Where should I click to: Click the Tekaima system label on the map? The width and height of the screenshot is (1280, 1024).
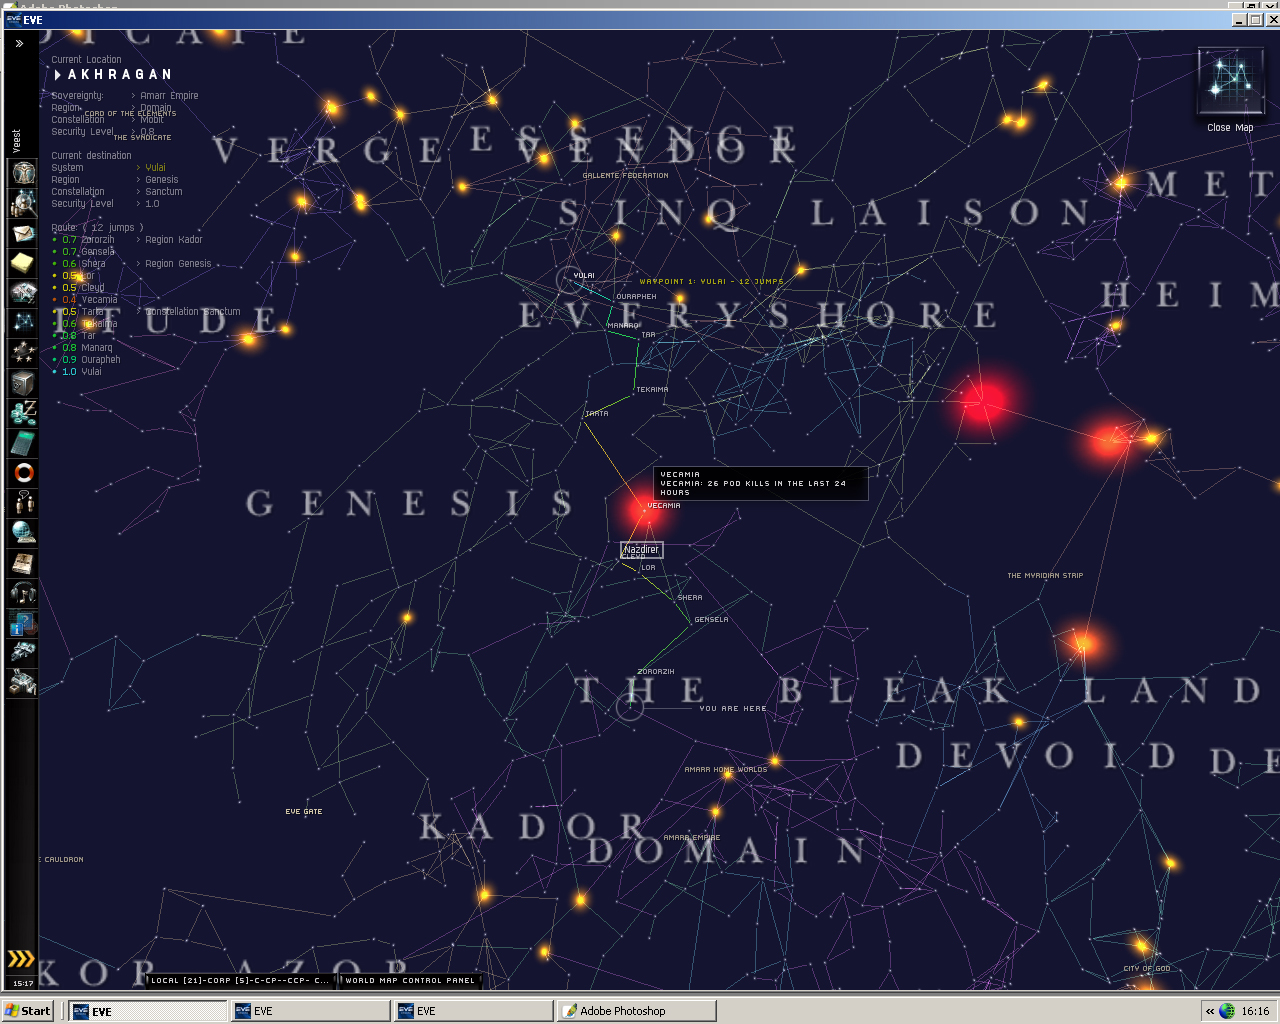coord(652,390)
